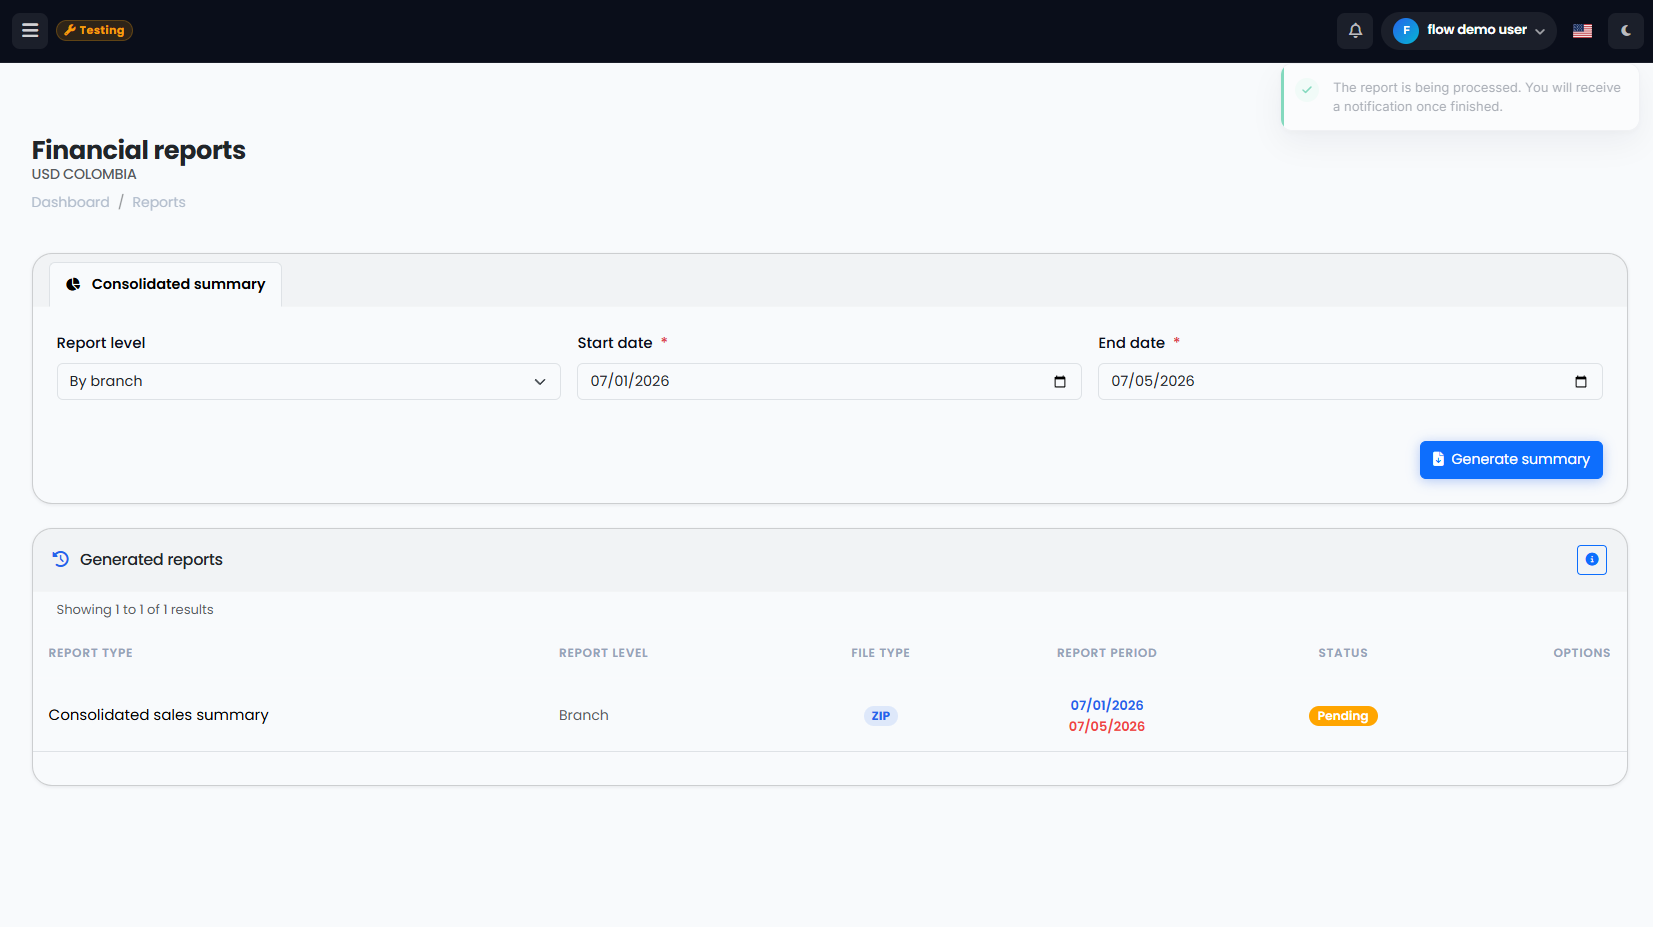Screen dimensions: 1653x927
Task: Click the STATUS column header
Action: click(x=1343, y=653)
